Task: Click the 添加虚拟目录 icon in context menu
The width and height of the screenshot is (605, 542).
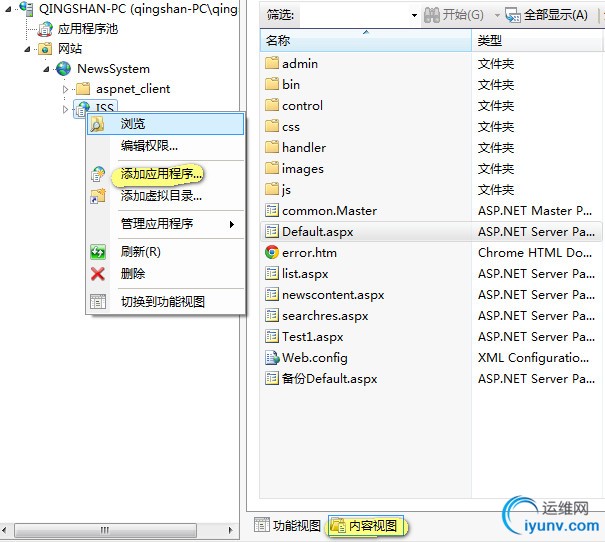Action: [x=98, y=196]
